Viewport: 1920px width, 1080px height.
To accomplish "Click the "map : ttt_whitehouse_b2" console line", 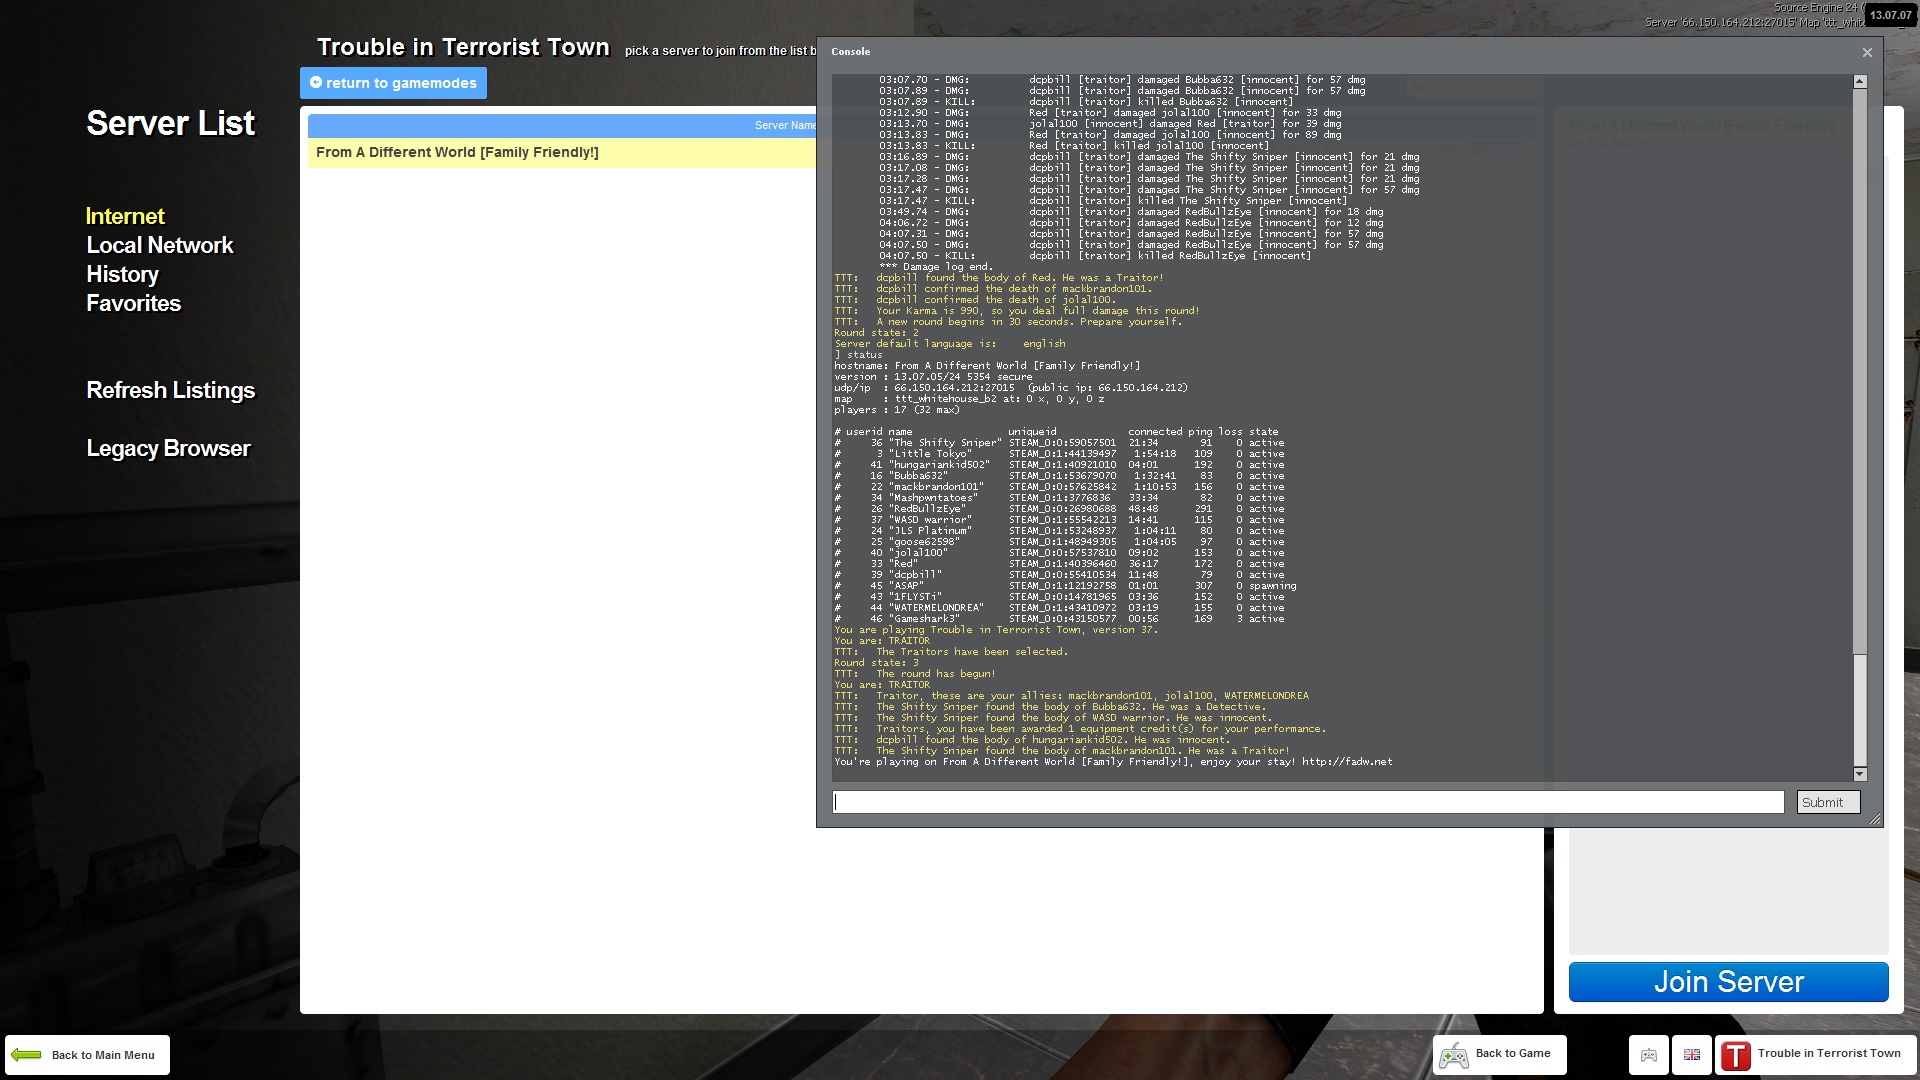I will pos(969,399).
